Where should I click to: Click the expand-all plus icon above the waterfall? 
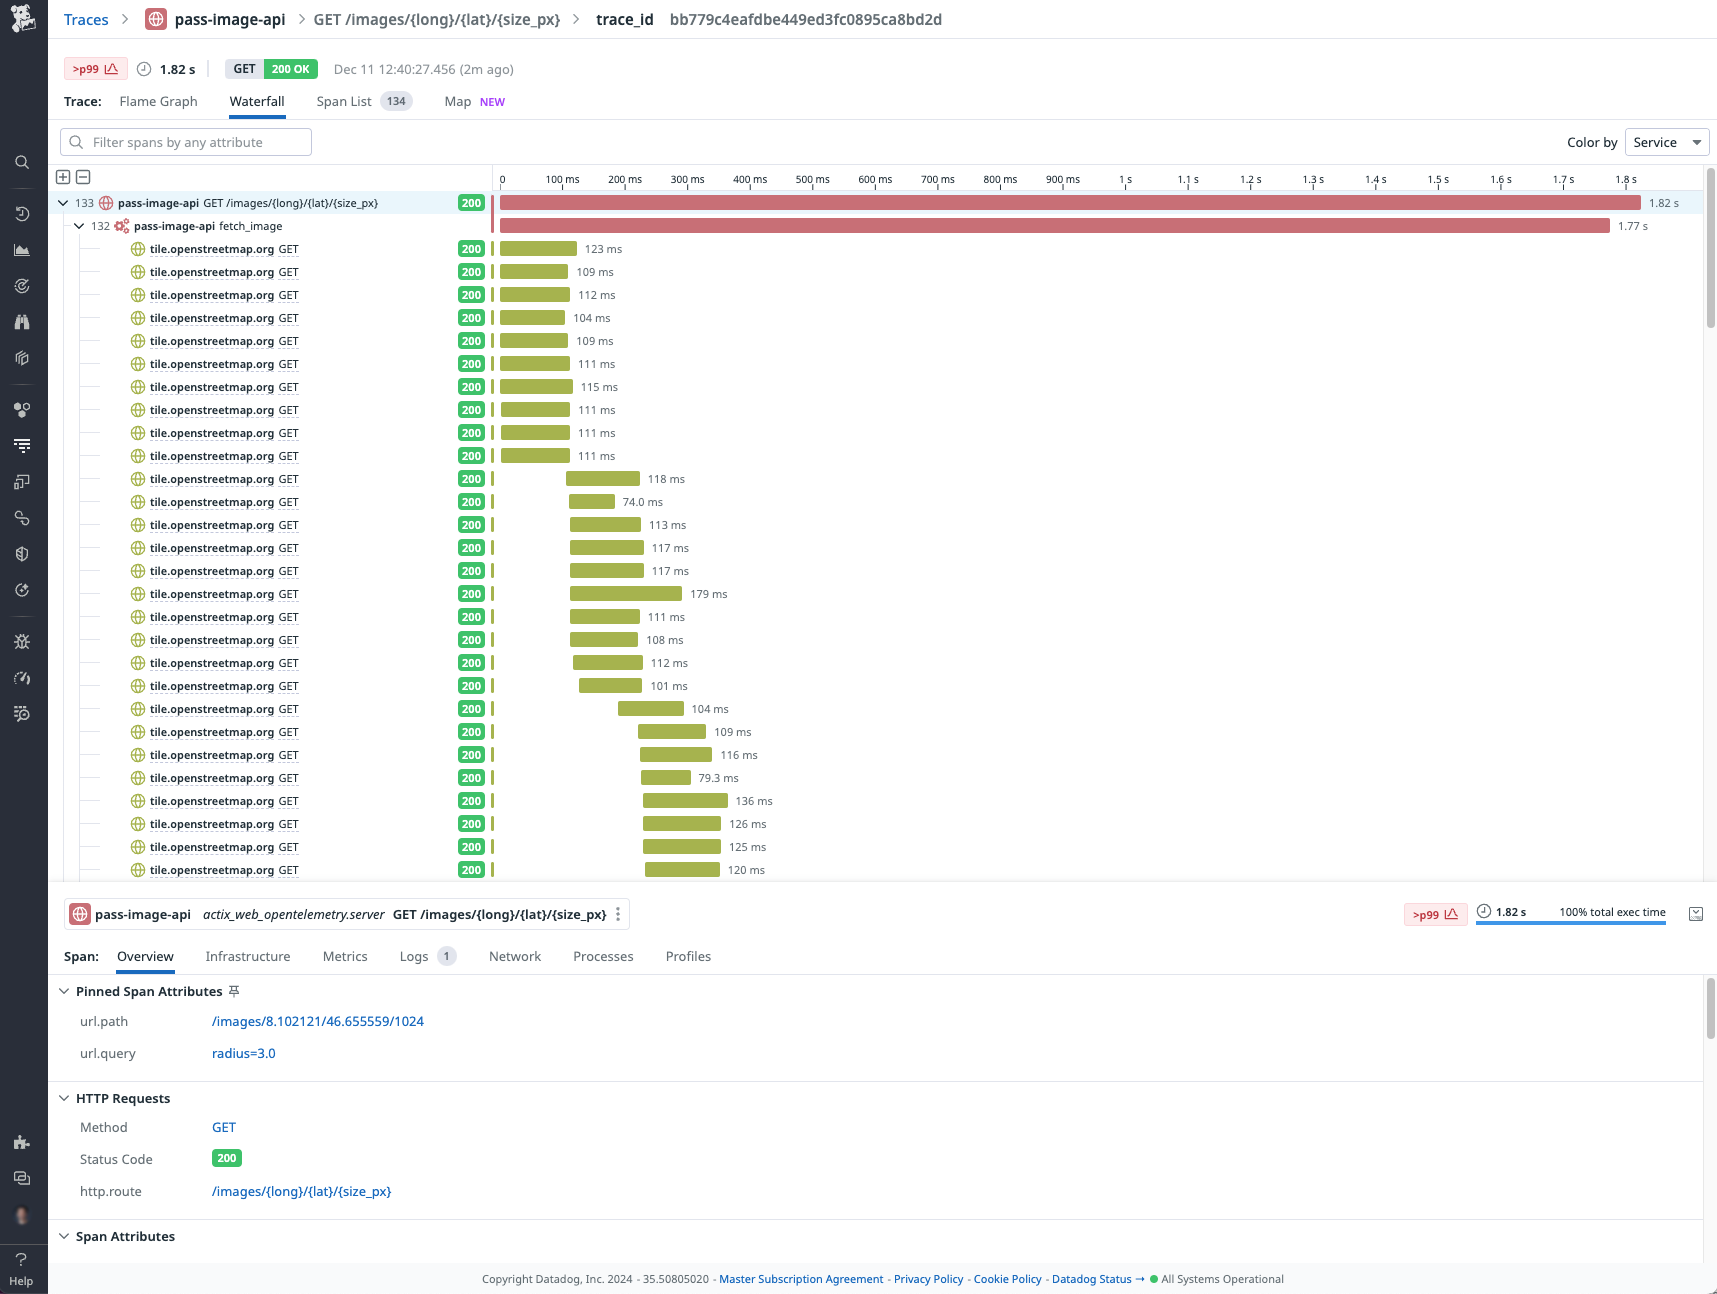click(63, 176)
